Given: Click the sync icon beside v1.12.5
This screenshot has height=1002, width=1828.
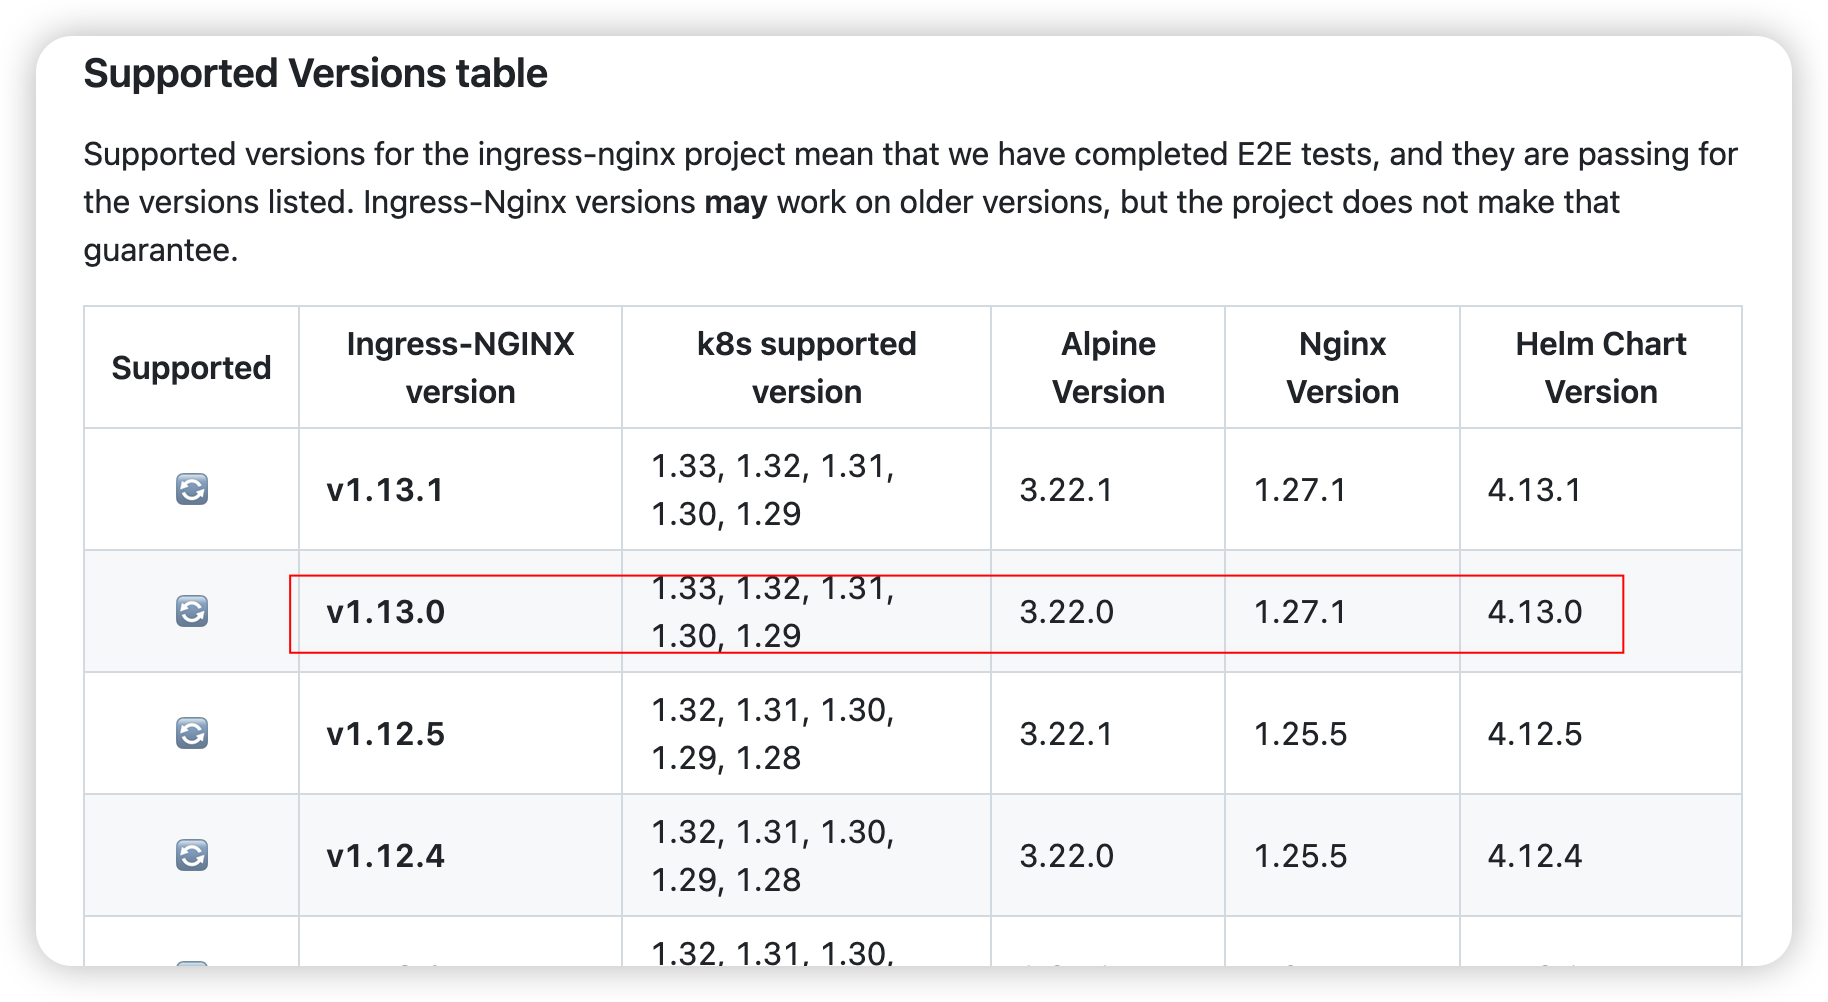Looking at the screenshot, I should coord(191,733).
